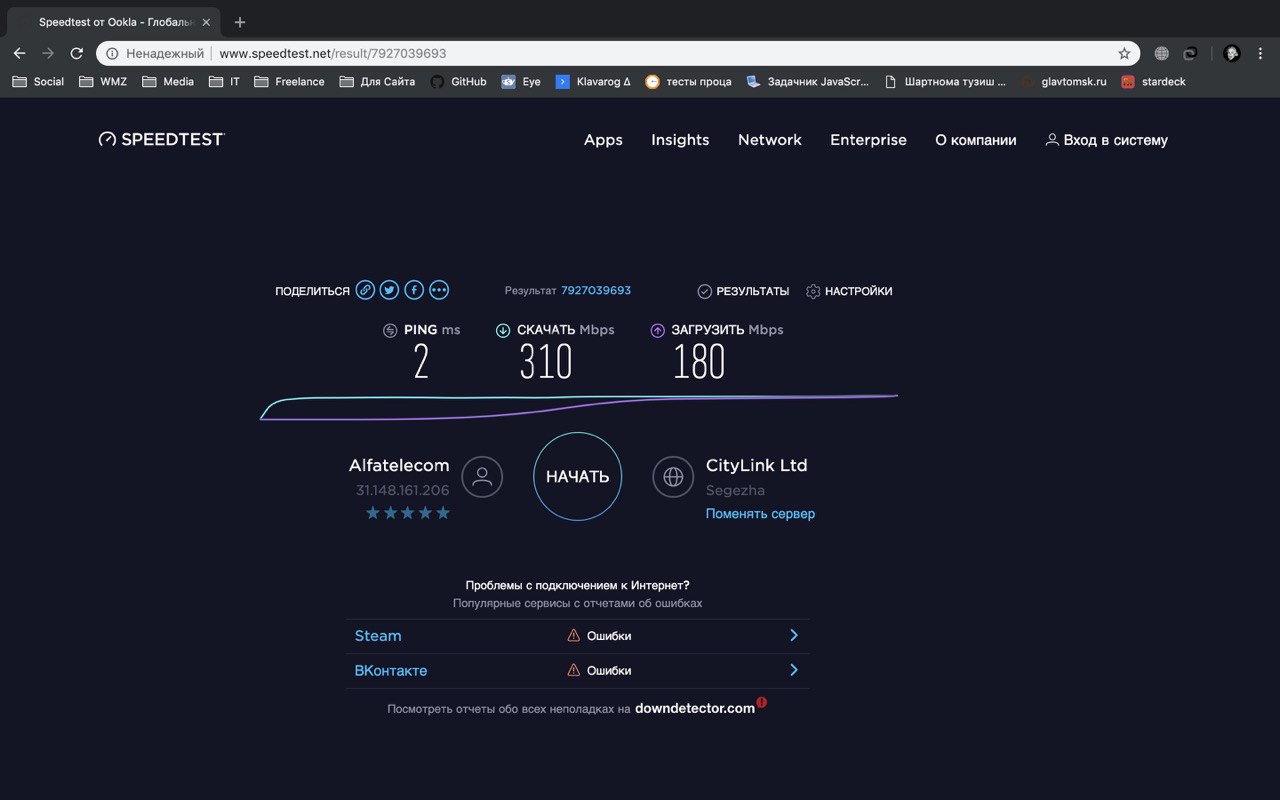Click the globe extension icon in toolbar
The width and height of the screenshot is (1280, 800).
pyautogui.click(x=1161, y=53)
